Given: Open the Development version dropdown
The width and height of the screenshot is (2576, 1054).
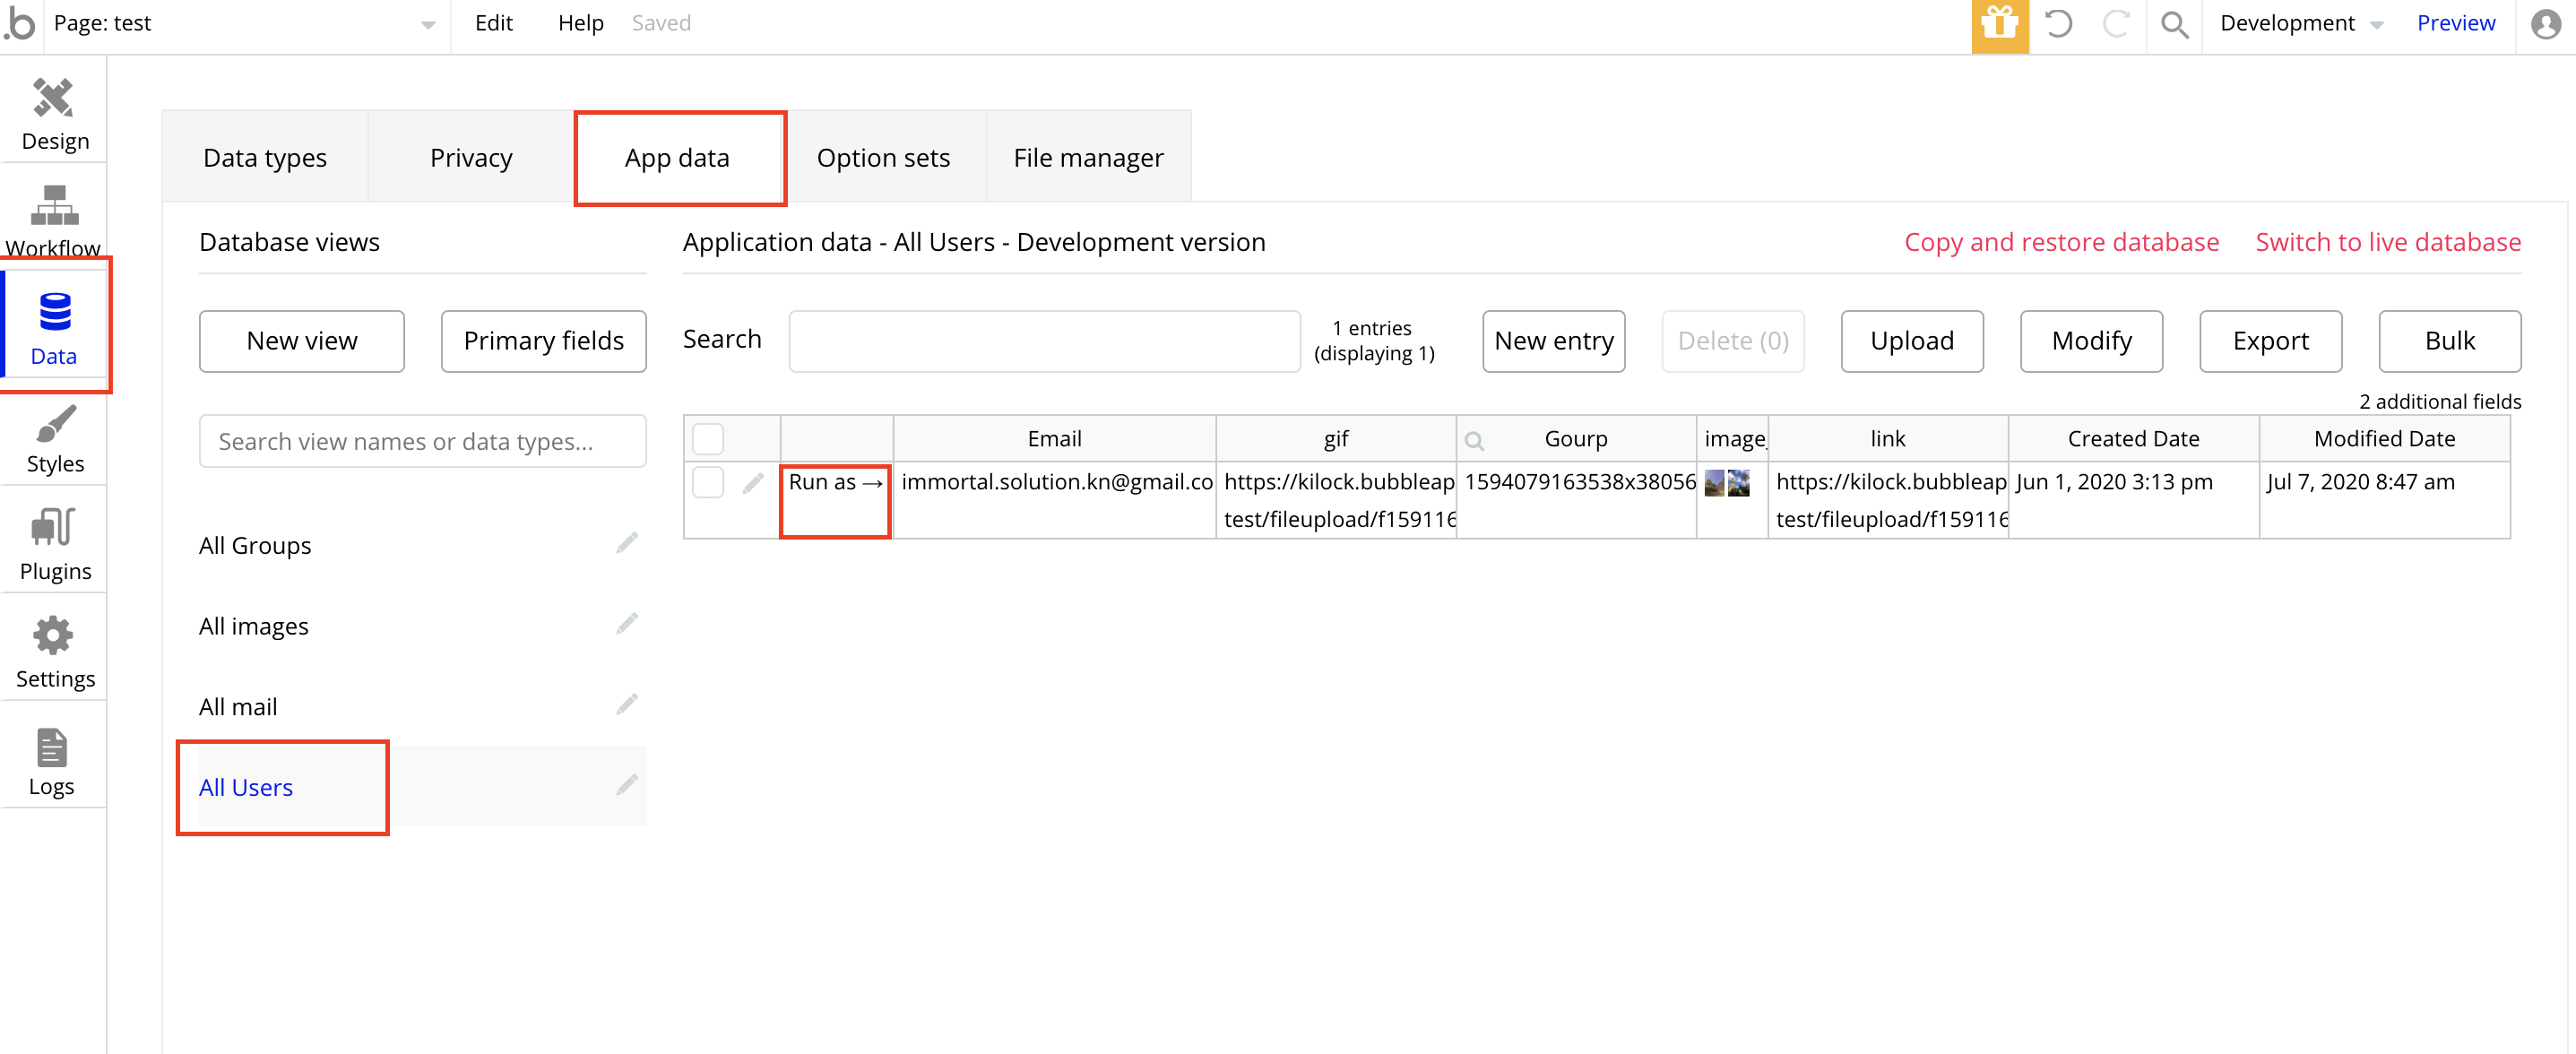Looking at the screenshot, I should (x=2300, y=24).
